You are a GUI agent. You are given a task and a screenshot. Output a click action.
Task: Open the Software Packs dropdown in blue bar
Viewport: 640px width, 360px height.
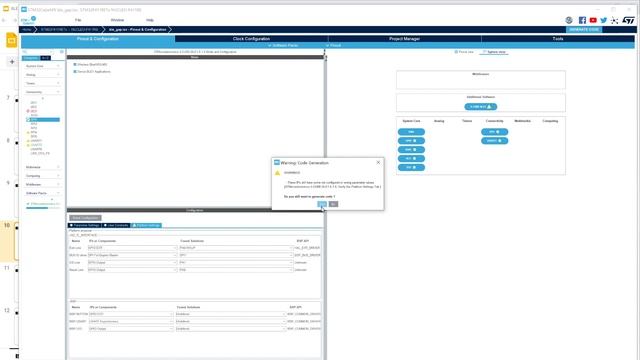283,45
